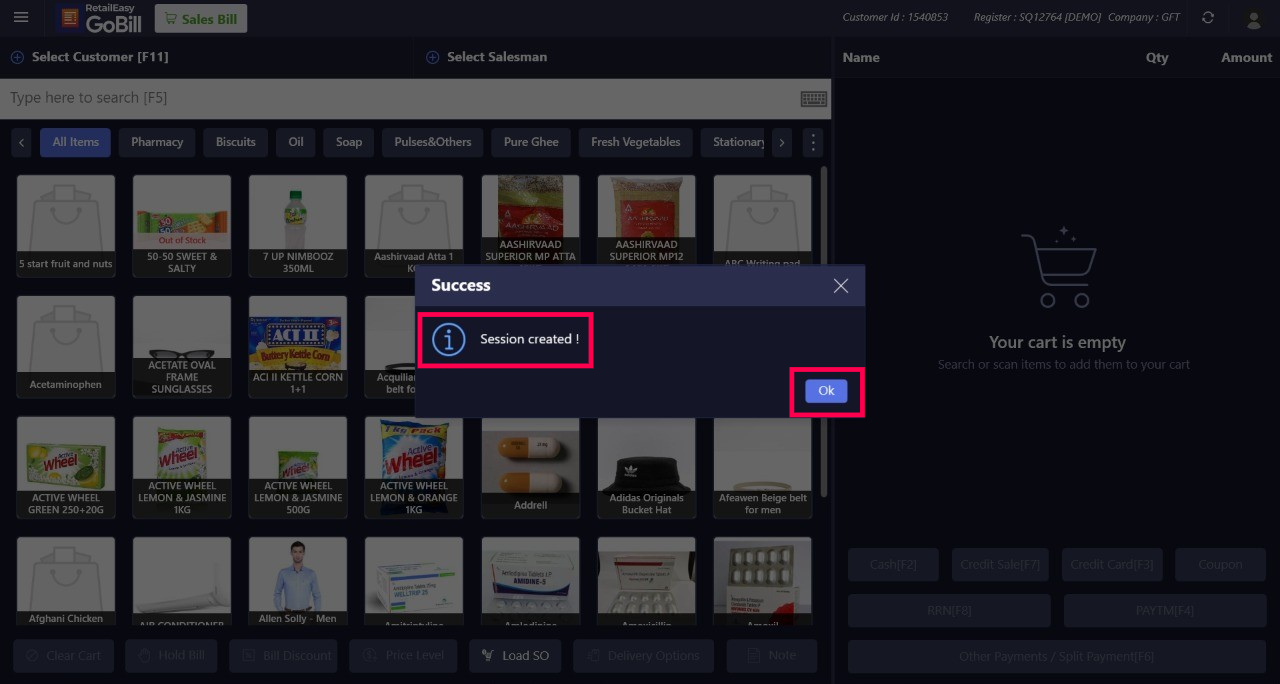Click the Credit Sale[F7] button
The image size is (1280, 684).
[1000, 565]
